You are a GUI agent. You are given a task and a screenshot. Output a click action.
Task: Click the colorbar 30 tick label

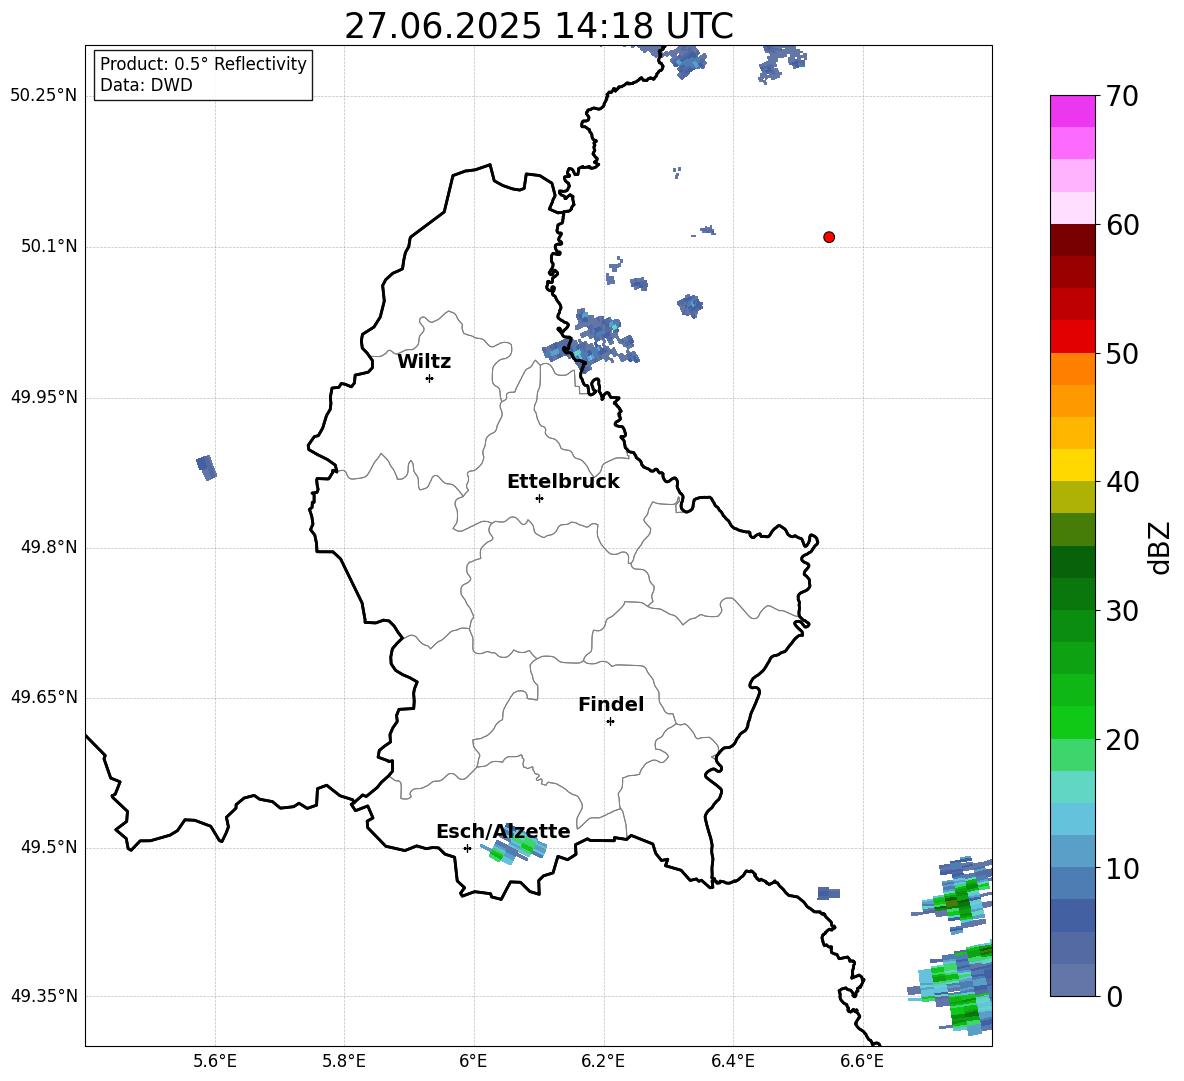tap(1122, 611)
